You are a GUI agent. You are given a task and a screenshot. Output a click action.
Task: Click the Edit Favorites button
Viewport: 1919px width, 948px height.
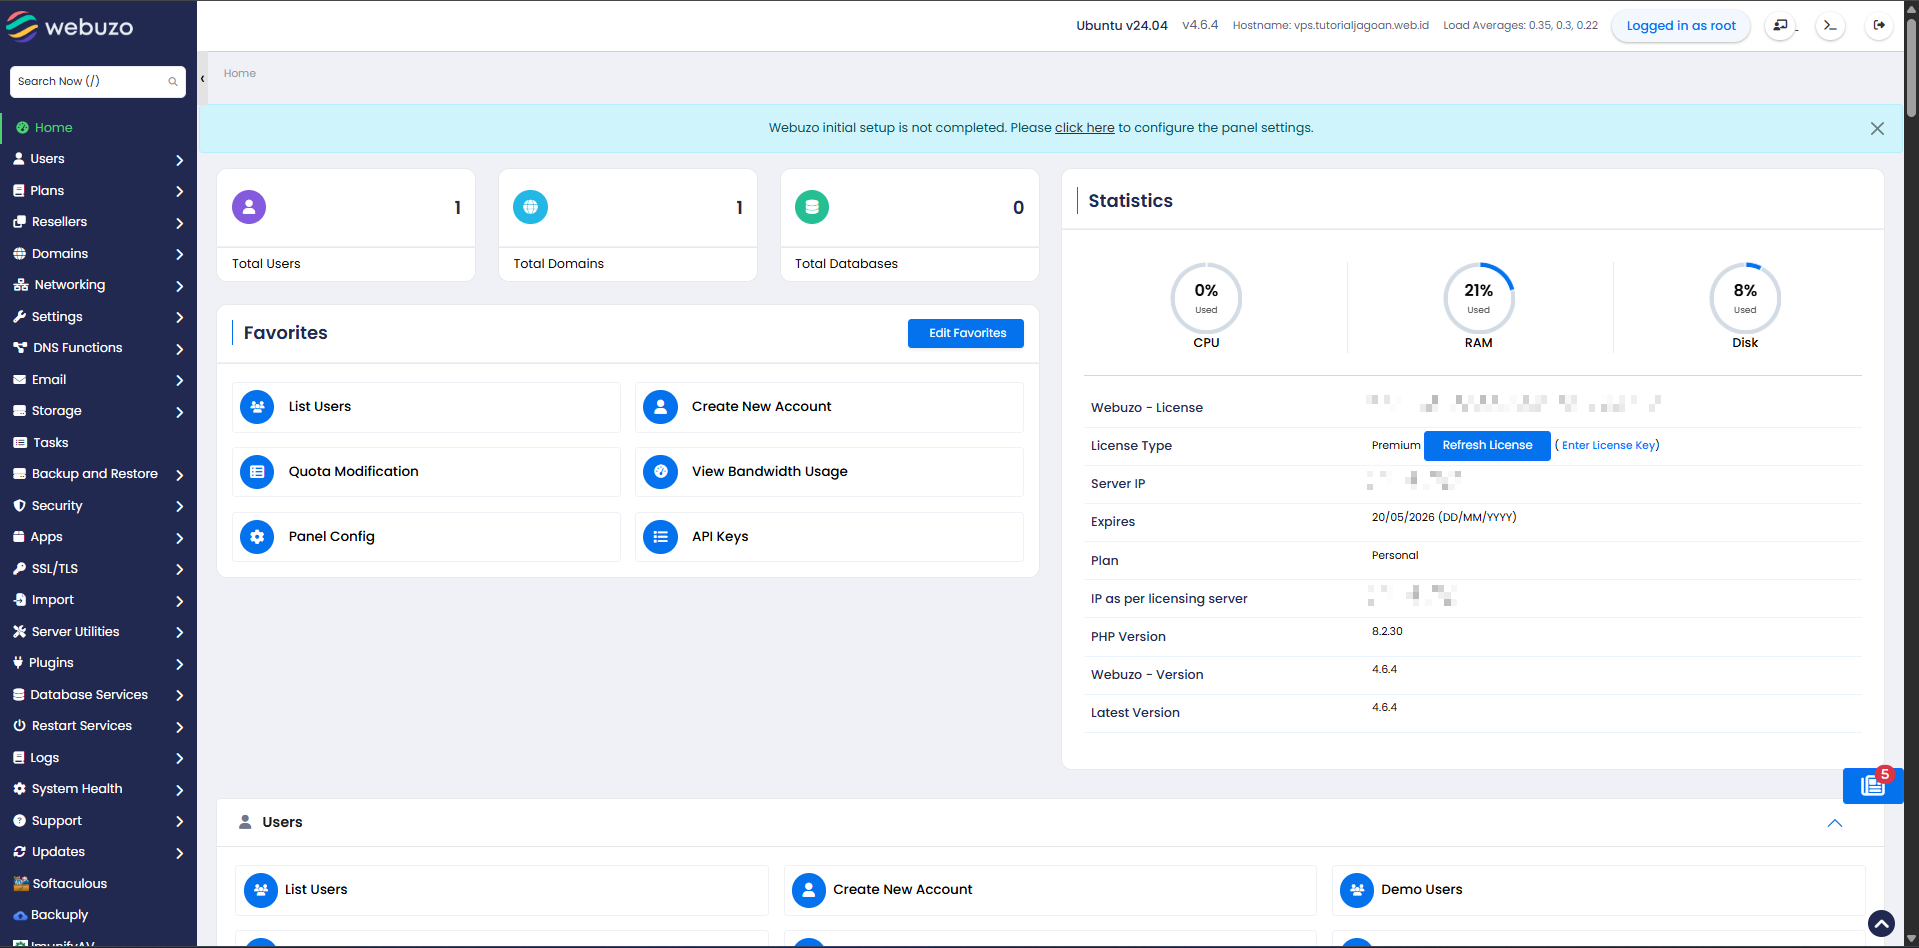pos(966,334)
